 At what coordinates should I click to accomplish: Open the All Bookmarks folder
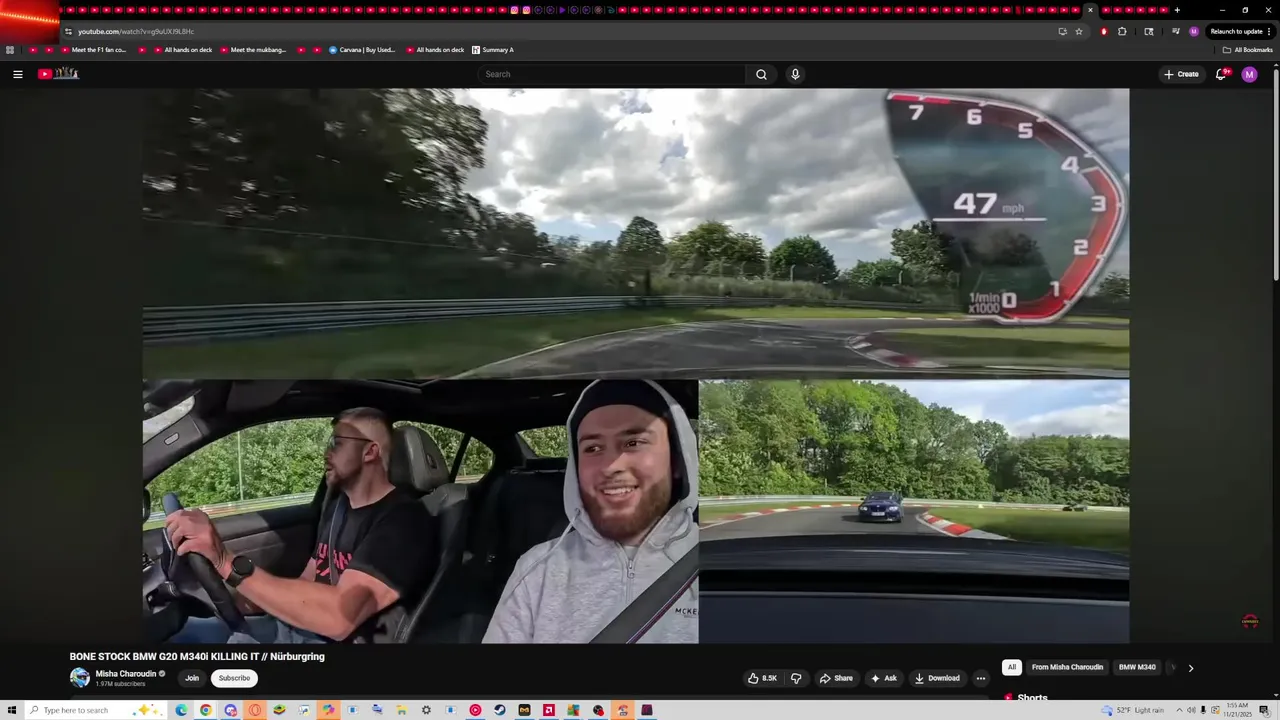1247,50
